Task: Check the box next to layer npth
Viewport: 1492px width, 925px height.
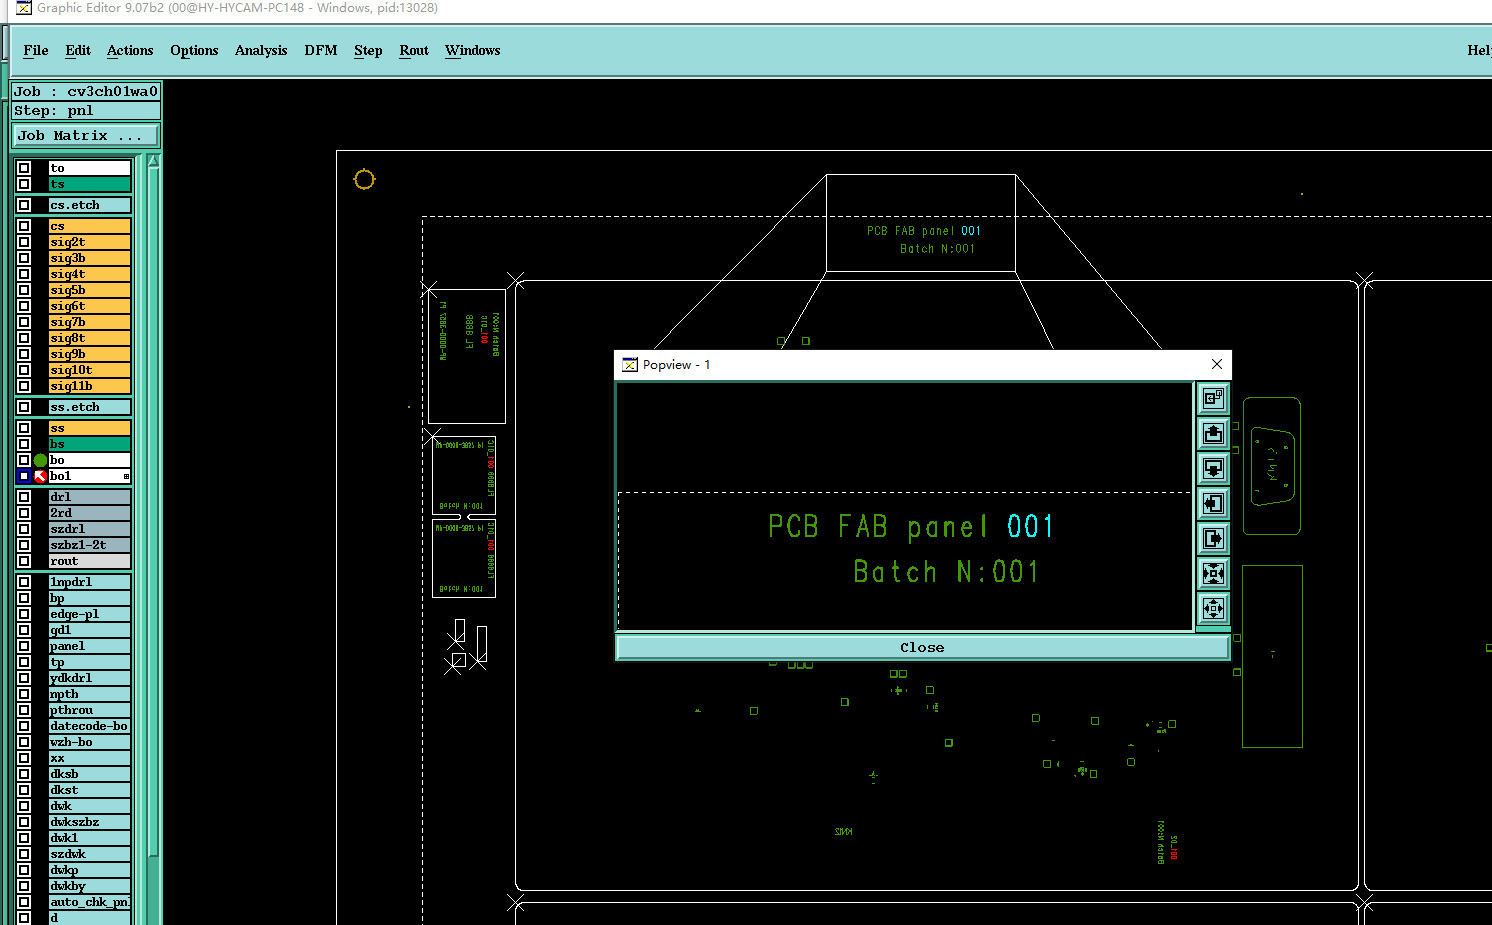Action: click(x=24, y=694)
